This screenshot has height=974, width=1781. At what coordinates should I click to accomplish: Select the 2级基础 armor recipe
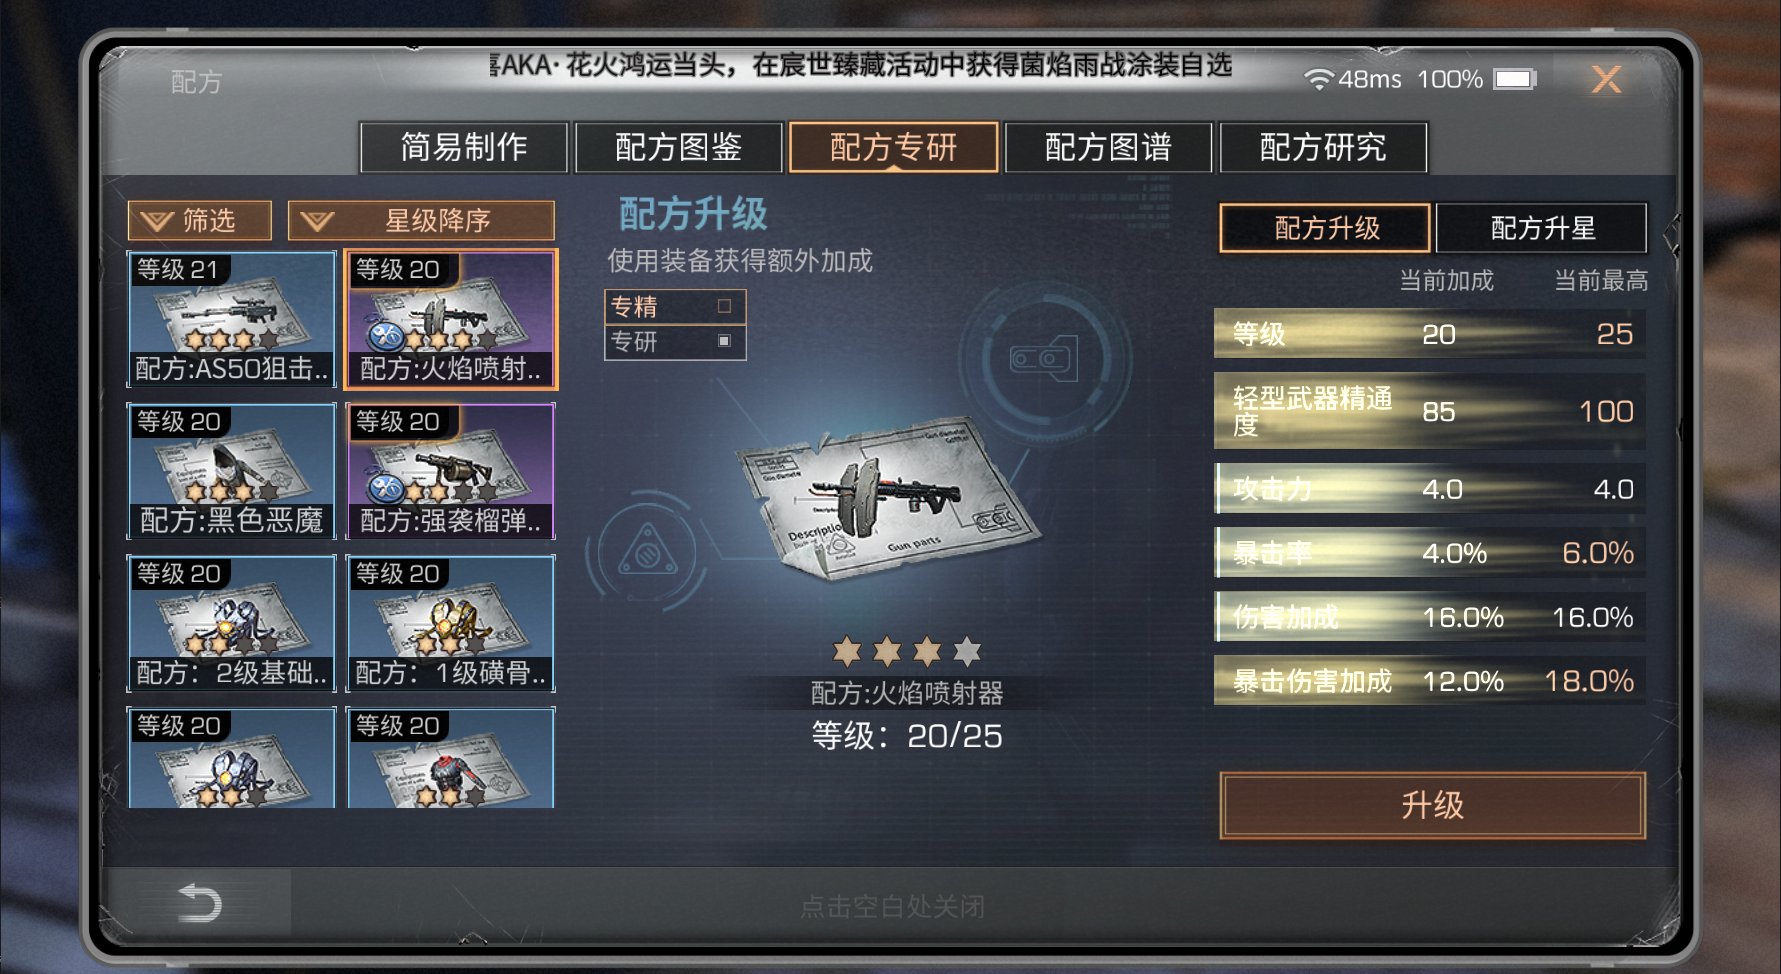pyautogui.click(x=231, y=623)
